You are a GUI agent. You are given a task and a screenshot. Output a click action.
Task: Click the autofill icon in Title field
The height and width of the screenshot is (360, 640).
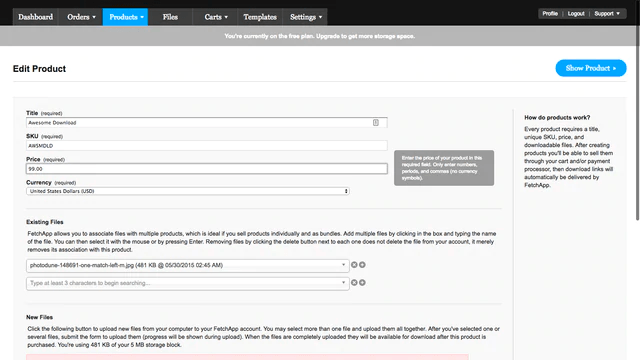pyautogui.click(x=376, y=122)
